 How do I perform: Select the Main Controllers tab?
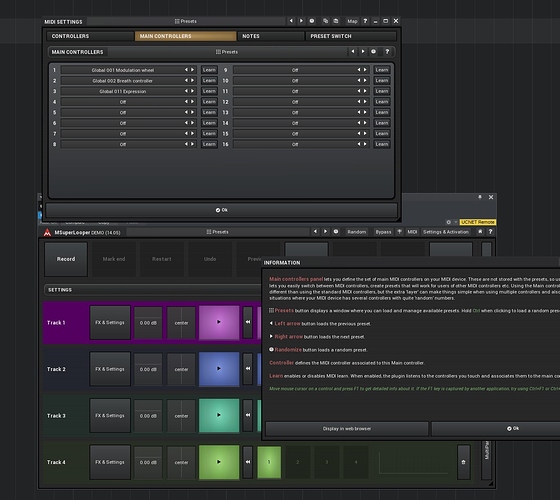click(x=185, y=36)
